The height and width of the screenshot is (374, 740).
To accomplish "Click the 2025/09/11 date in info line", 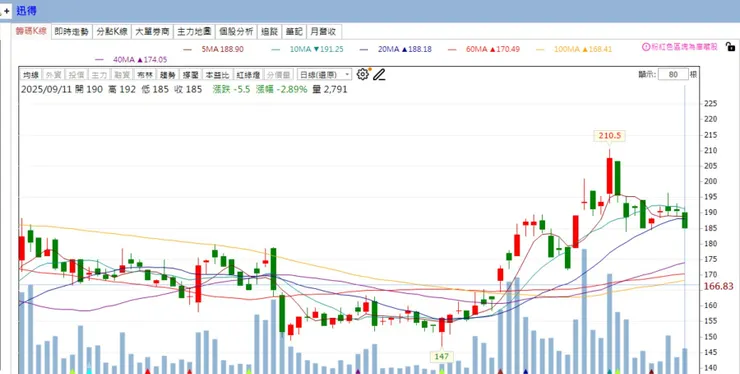I will click(46, 89).
